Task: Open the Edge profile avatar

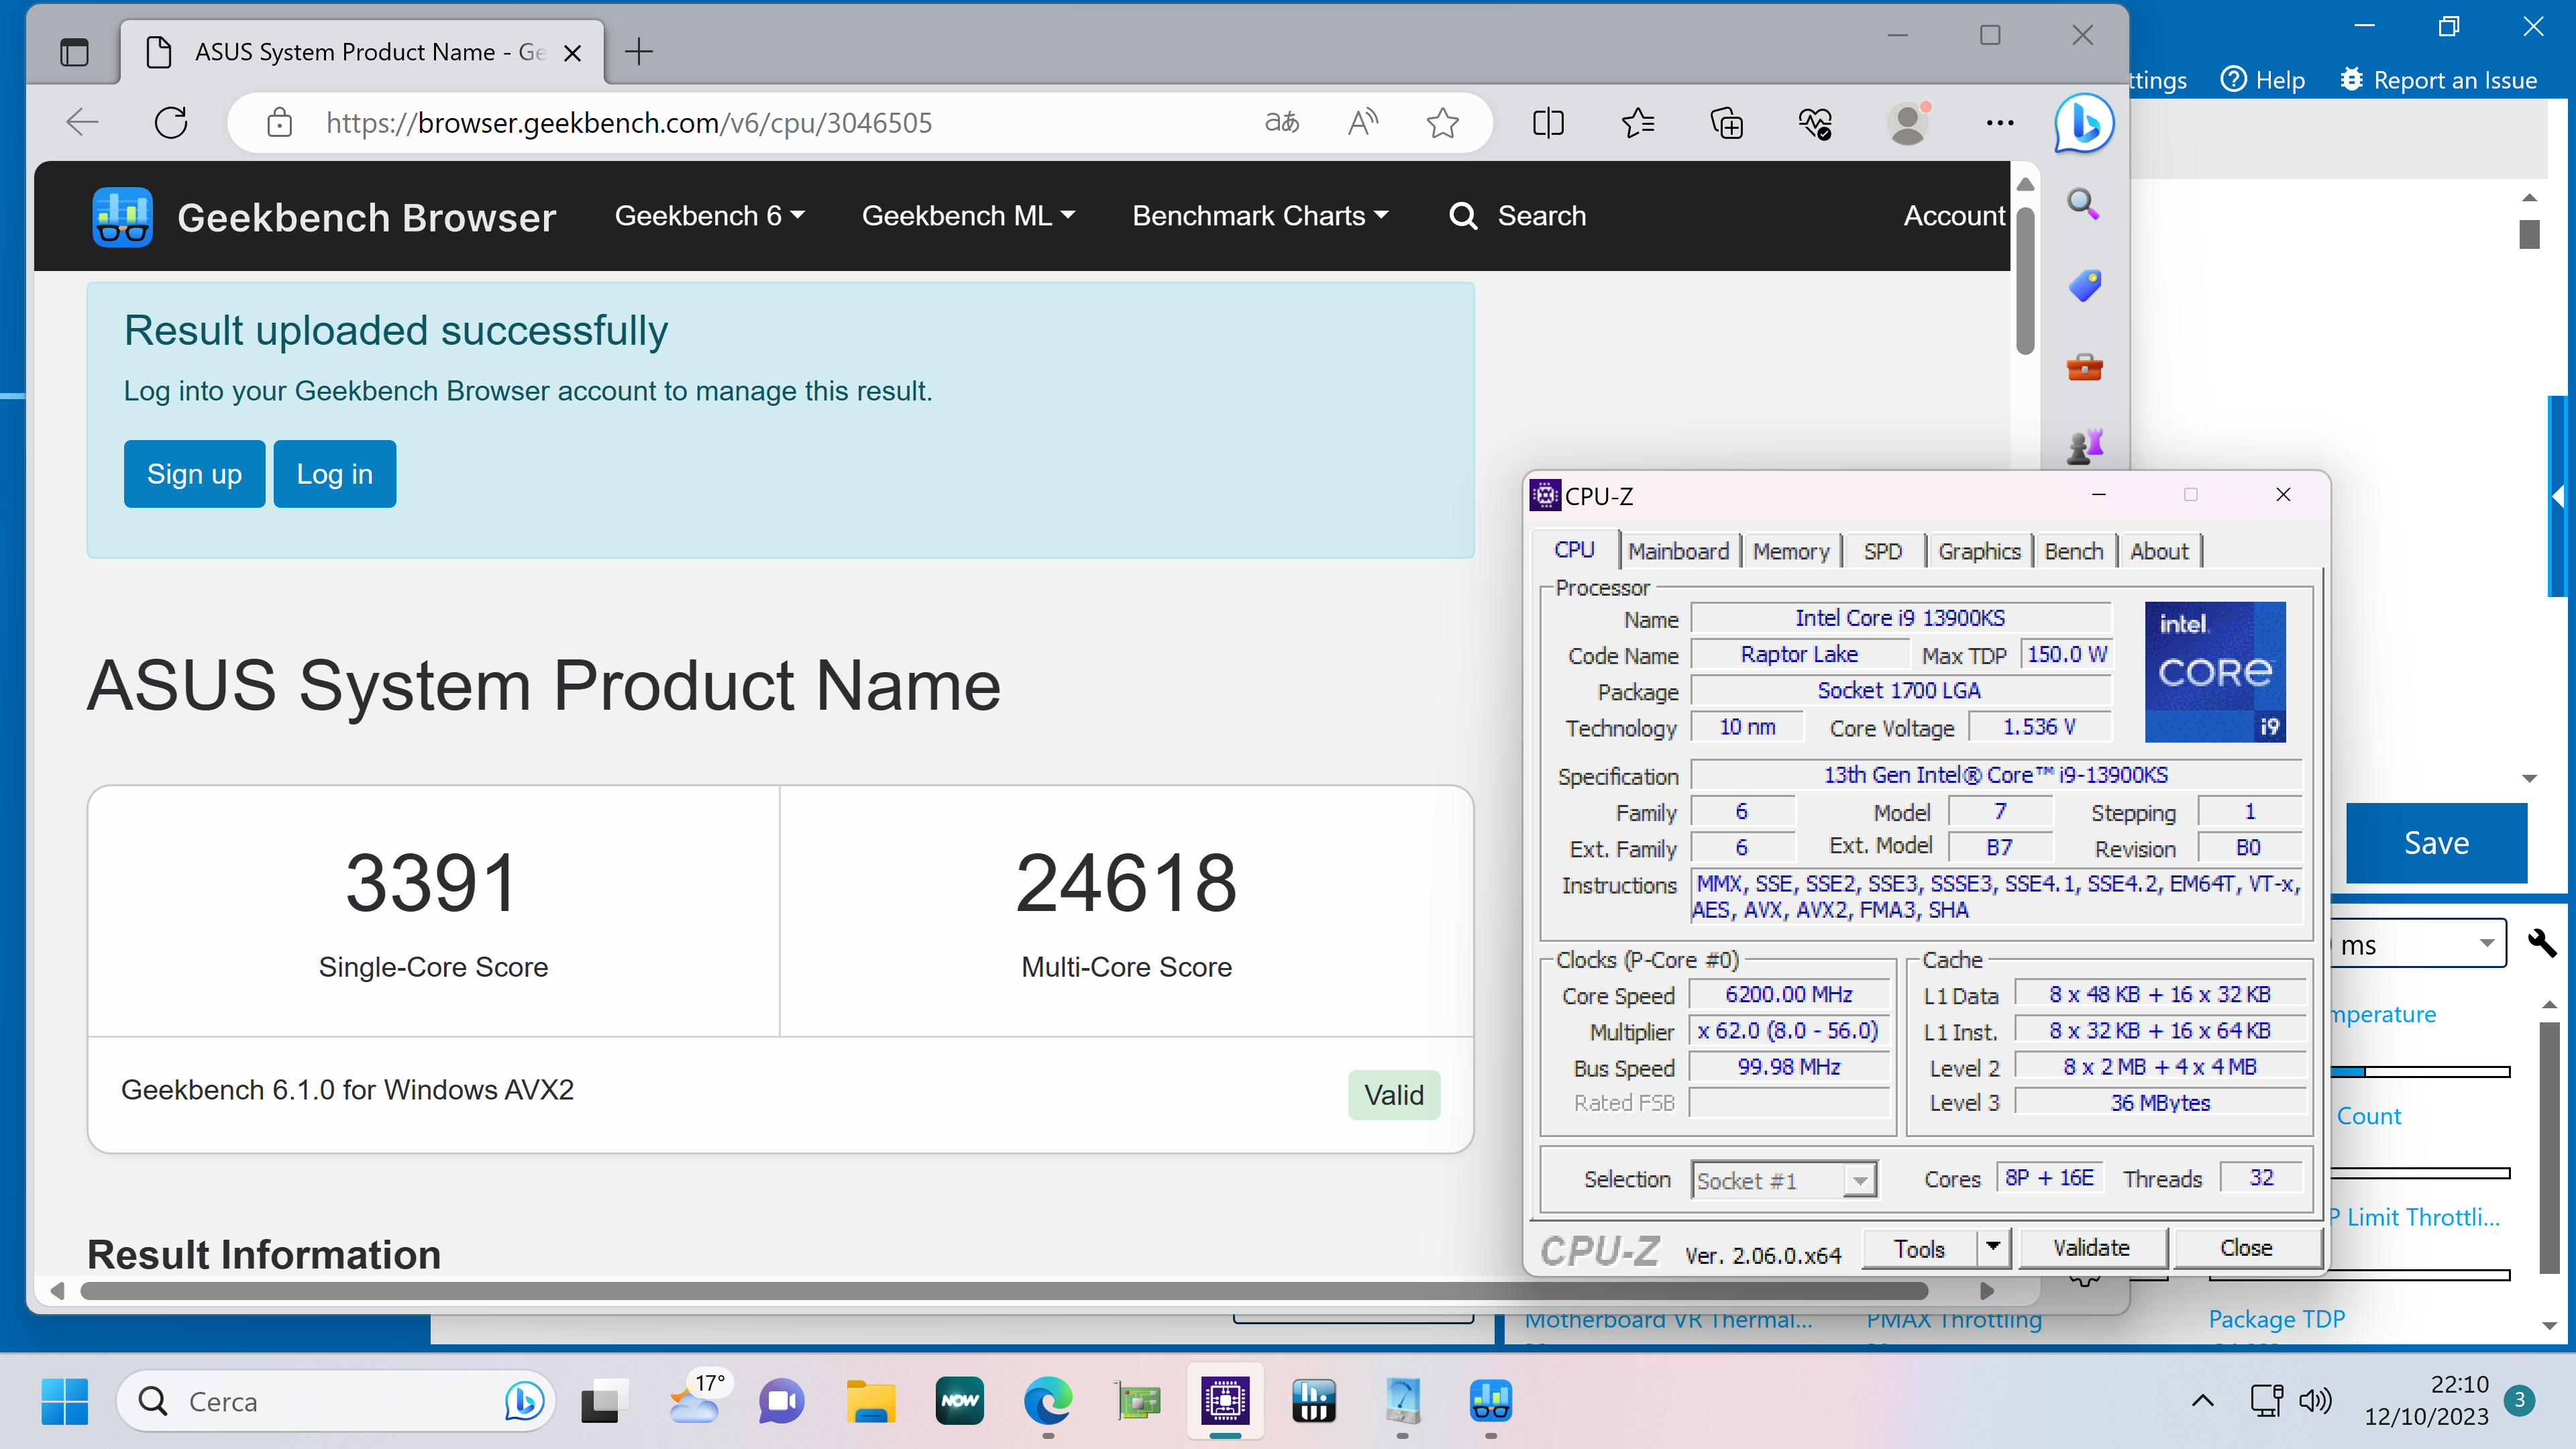Action: pos(1908,122)
